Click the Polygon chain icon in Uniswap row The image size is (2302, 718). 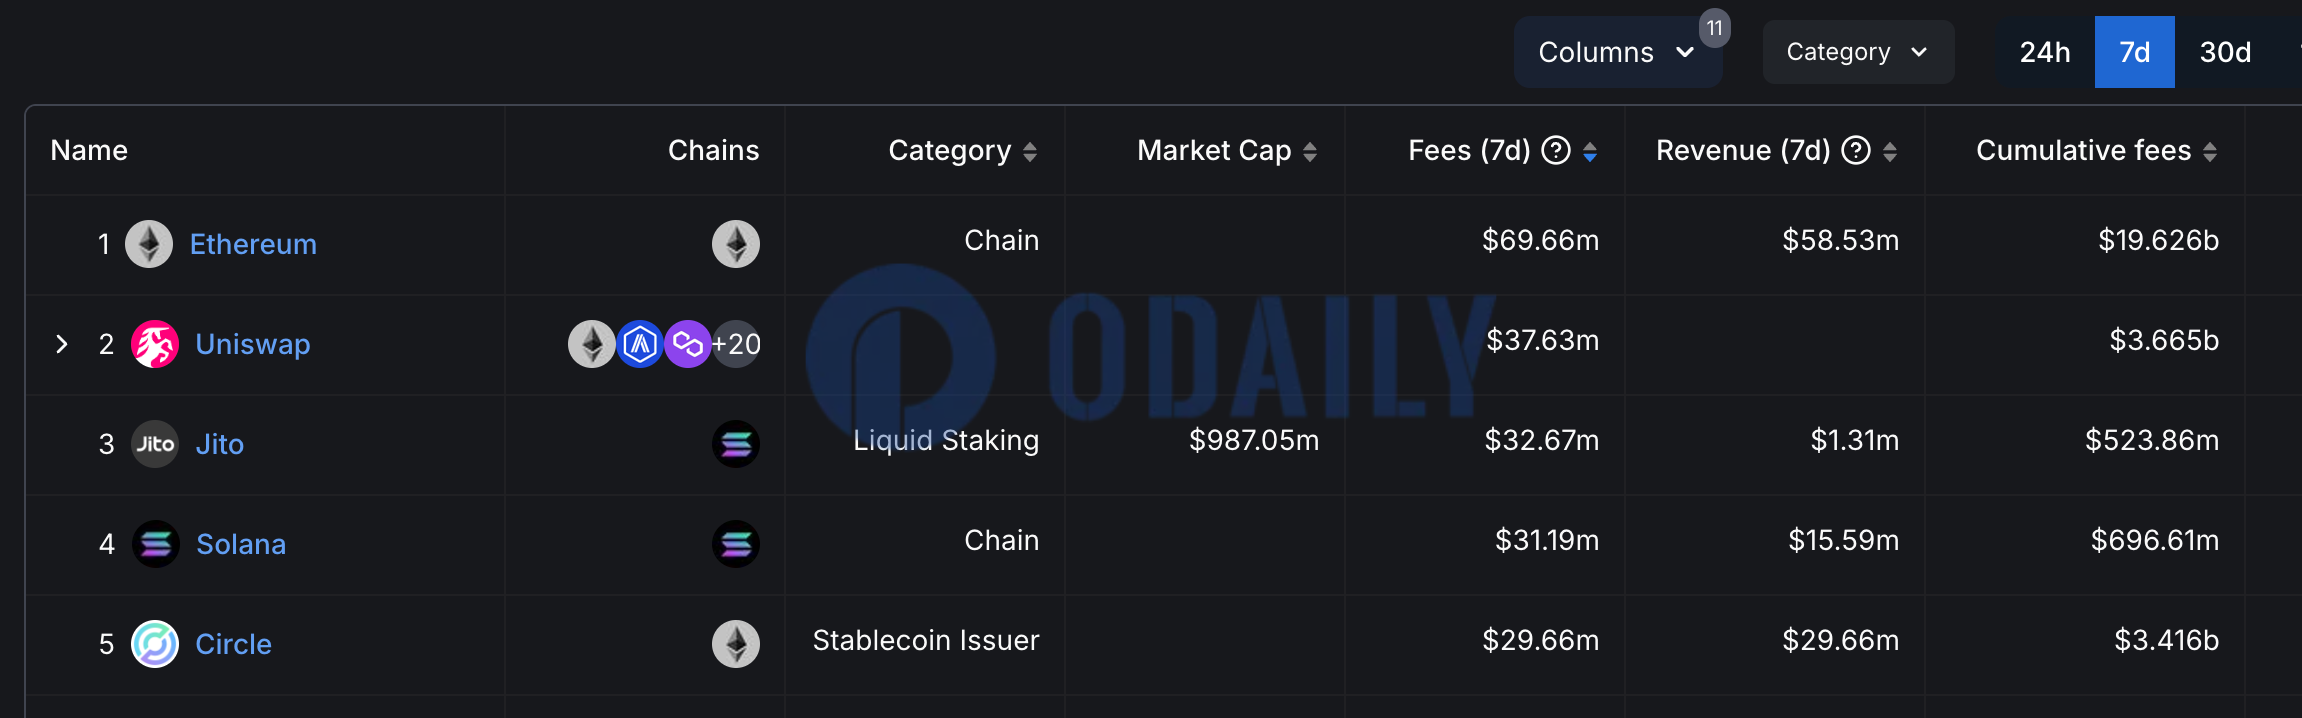pos(688,344)
